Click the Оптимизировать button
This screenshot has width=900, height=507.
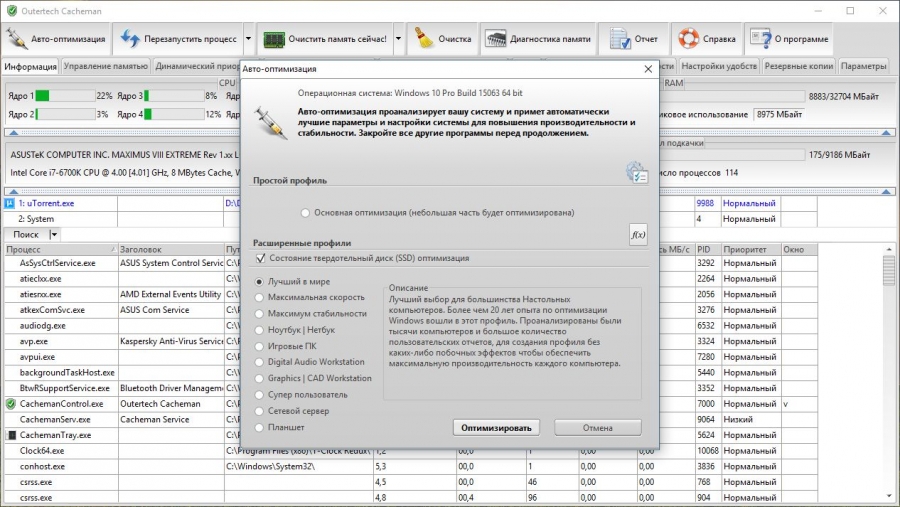(x=496, y=428)
